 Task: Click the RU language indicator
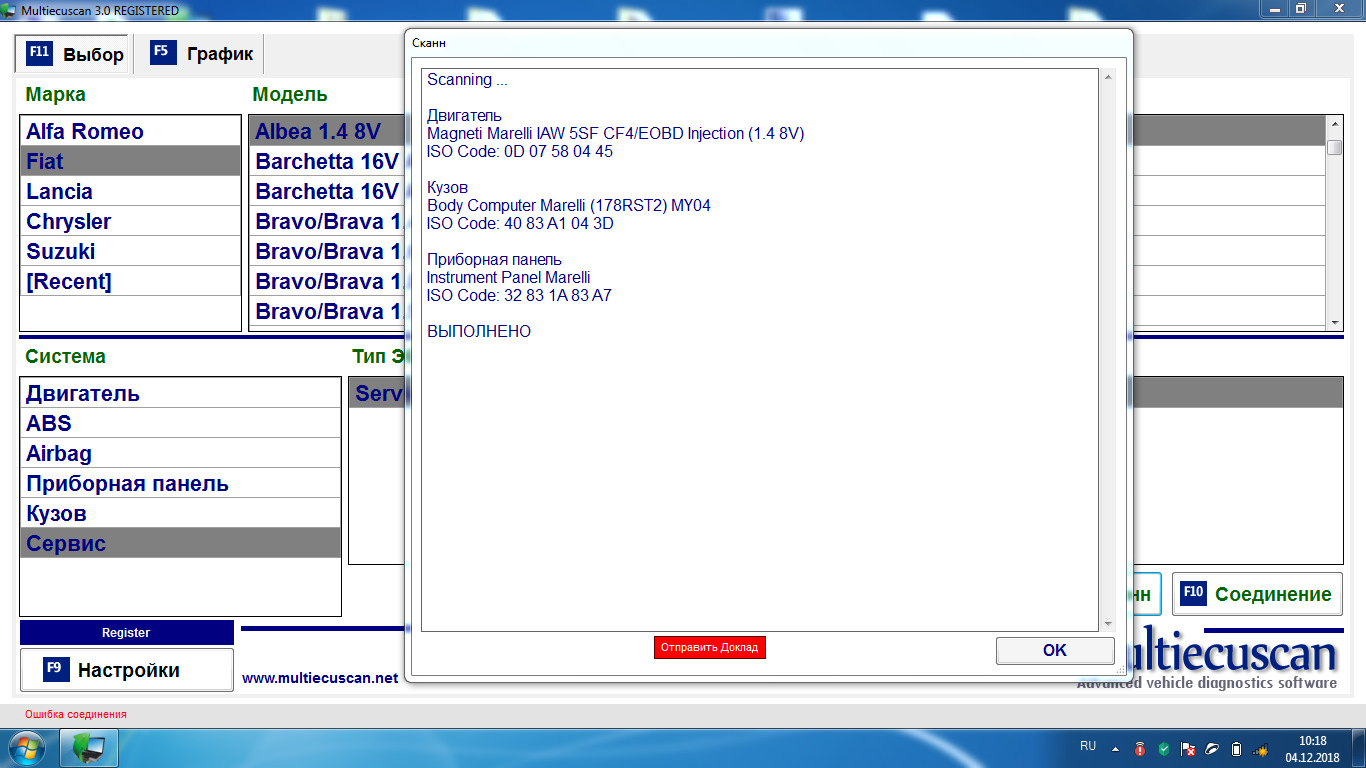[1088, 746]
